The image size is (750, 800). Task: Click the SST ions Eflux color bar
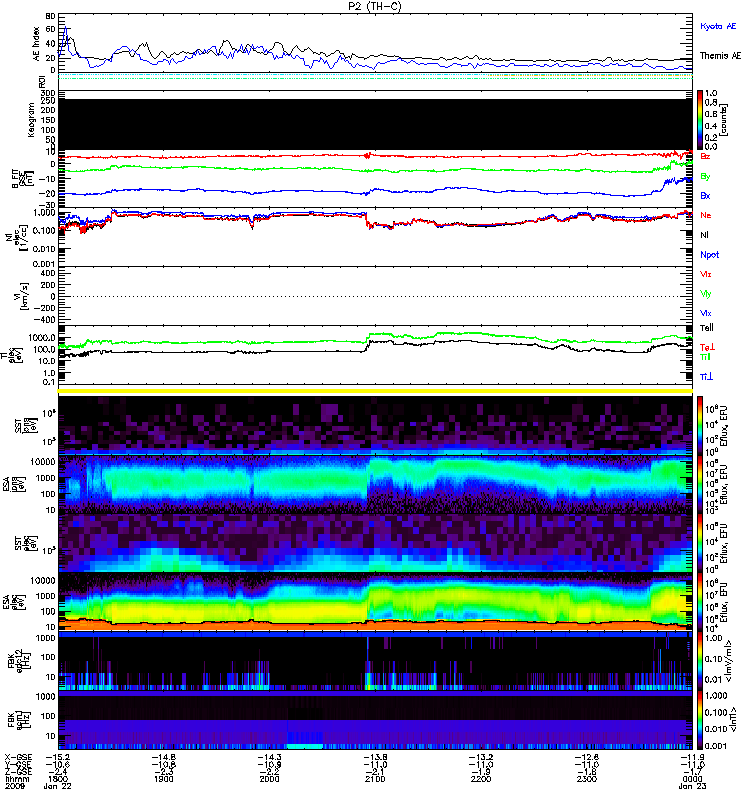pyautogui.click(x=700, y=425)
